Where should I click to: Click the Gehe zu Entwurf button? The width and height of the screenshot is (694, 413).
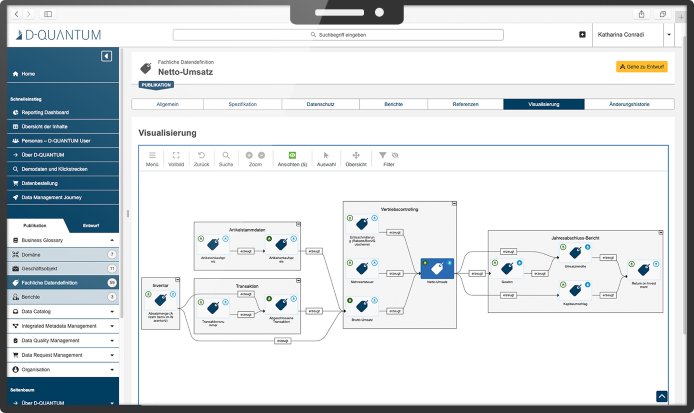pos(641,67)
